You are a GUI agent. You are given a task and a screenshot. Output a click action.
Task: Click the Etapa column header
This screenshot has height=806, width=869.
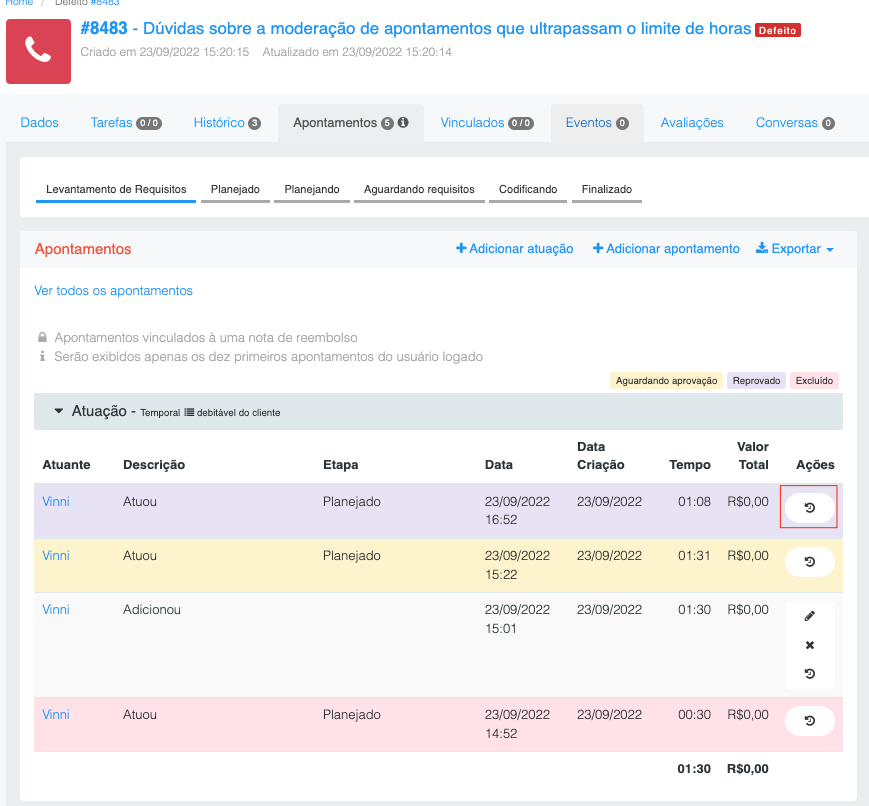(x=340, y=465)
